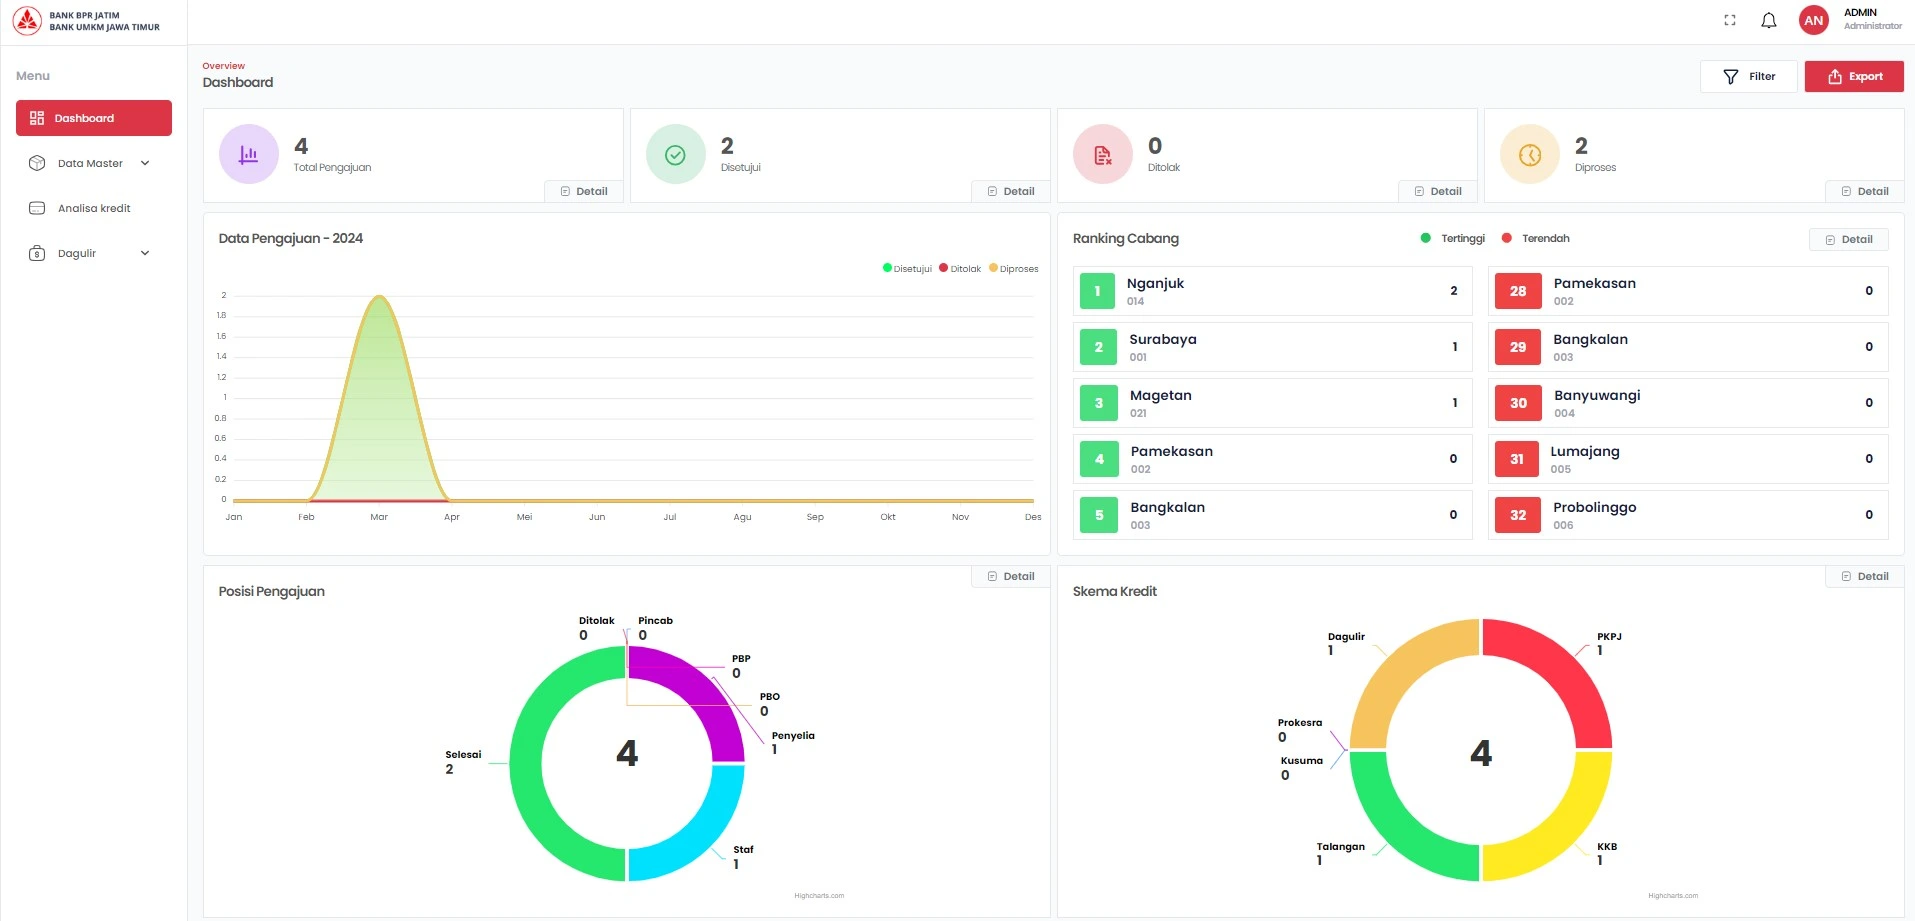Click the AN user avatar
Screen dimensions: 1915x921
coord(1813,20)
